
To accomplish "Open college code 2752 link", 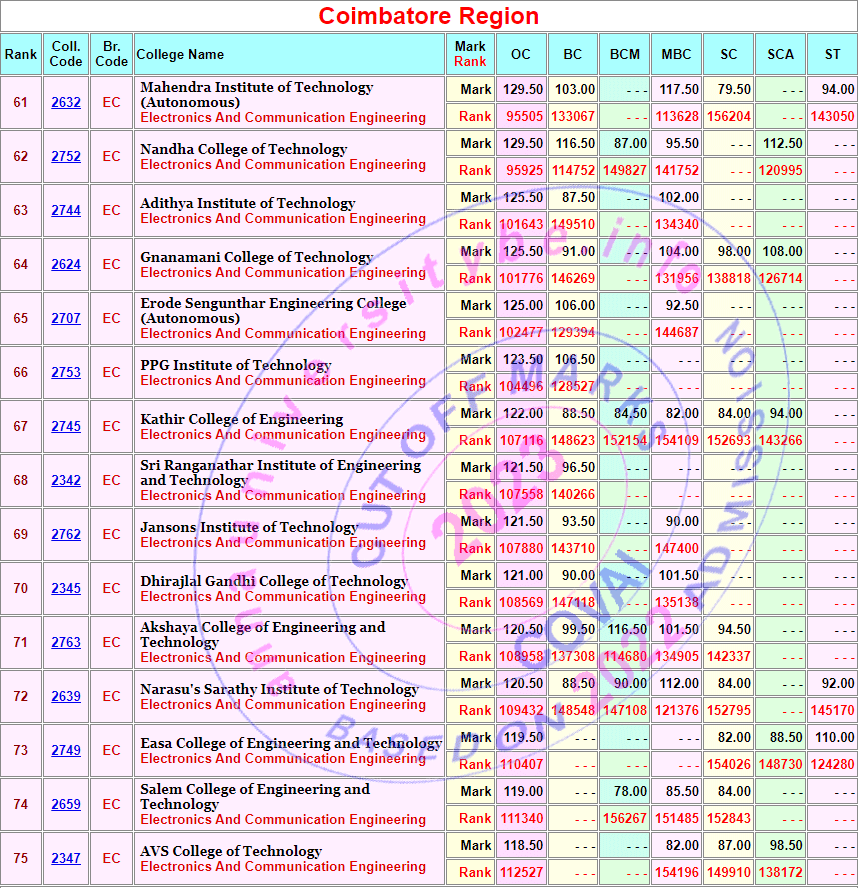I will pos(66,157).
